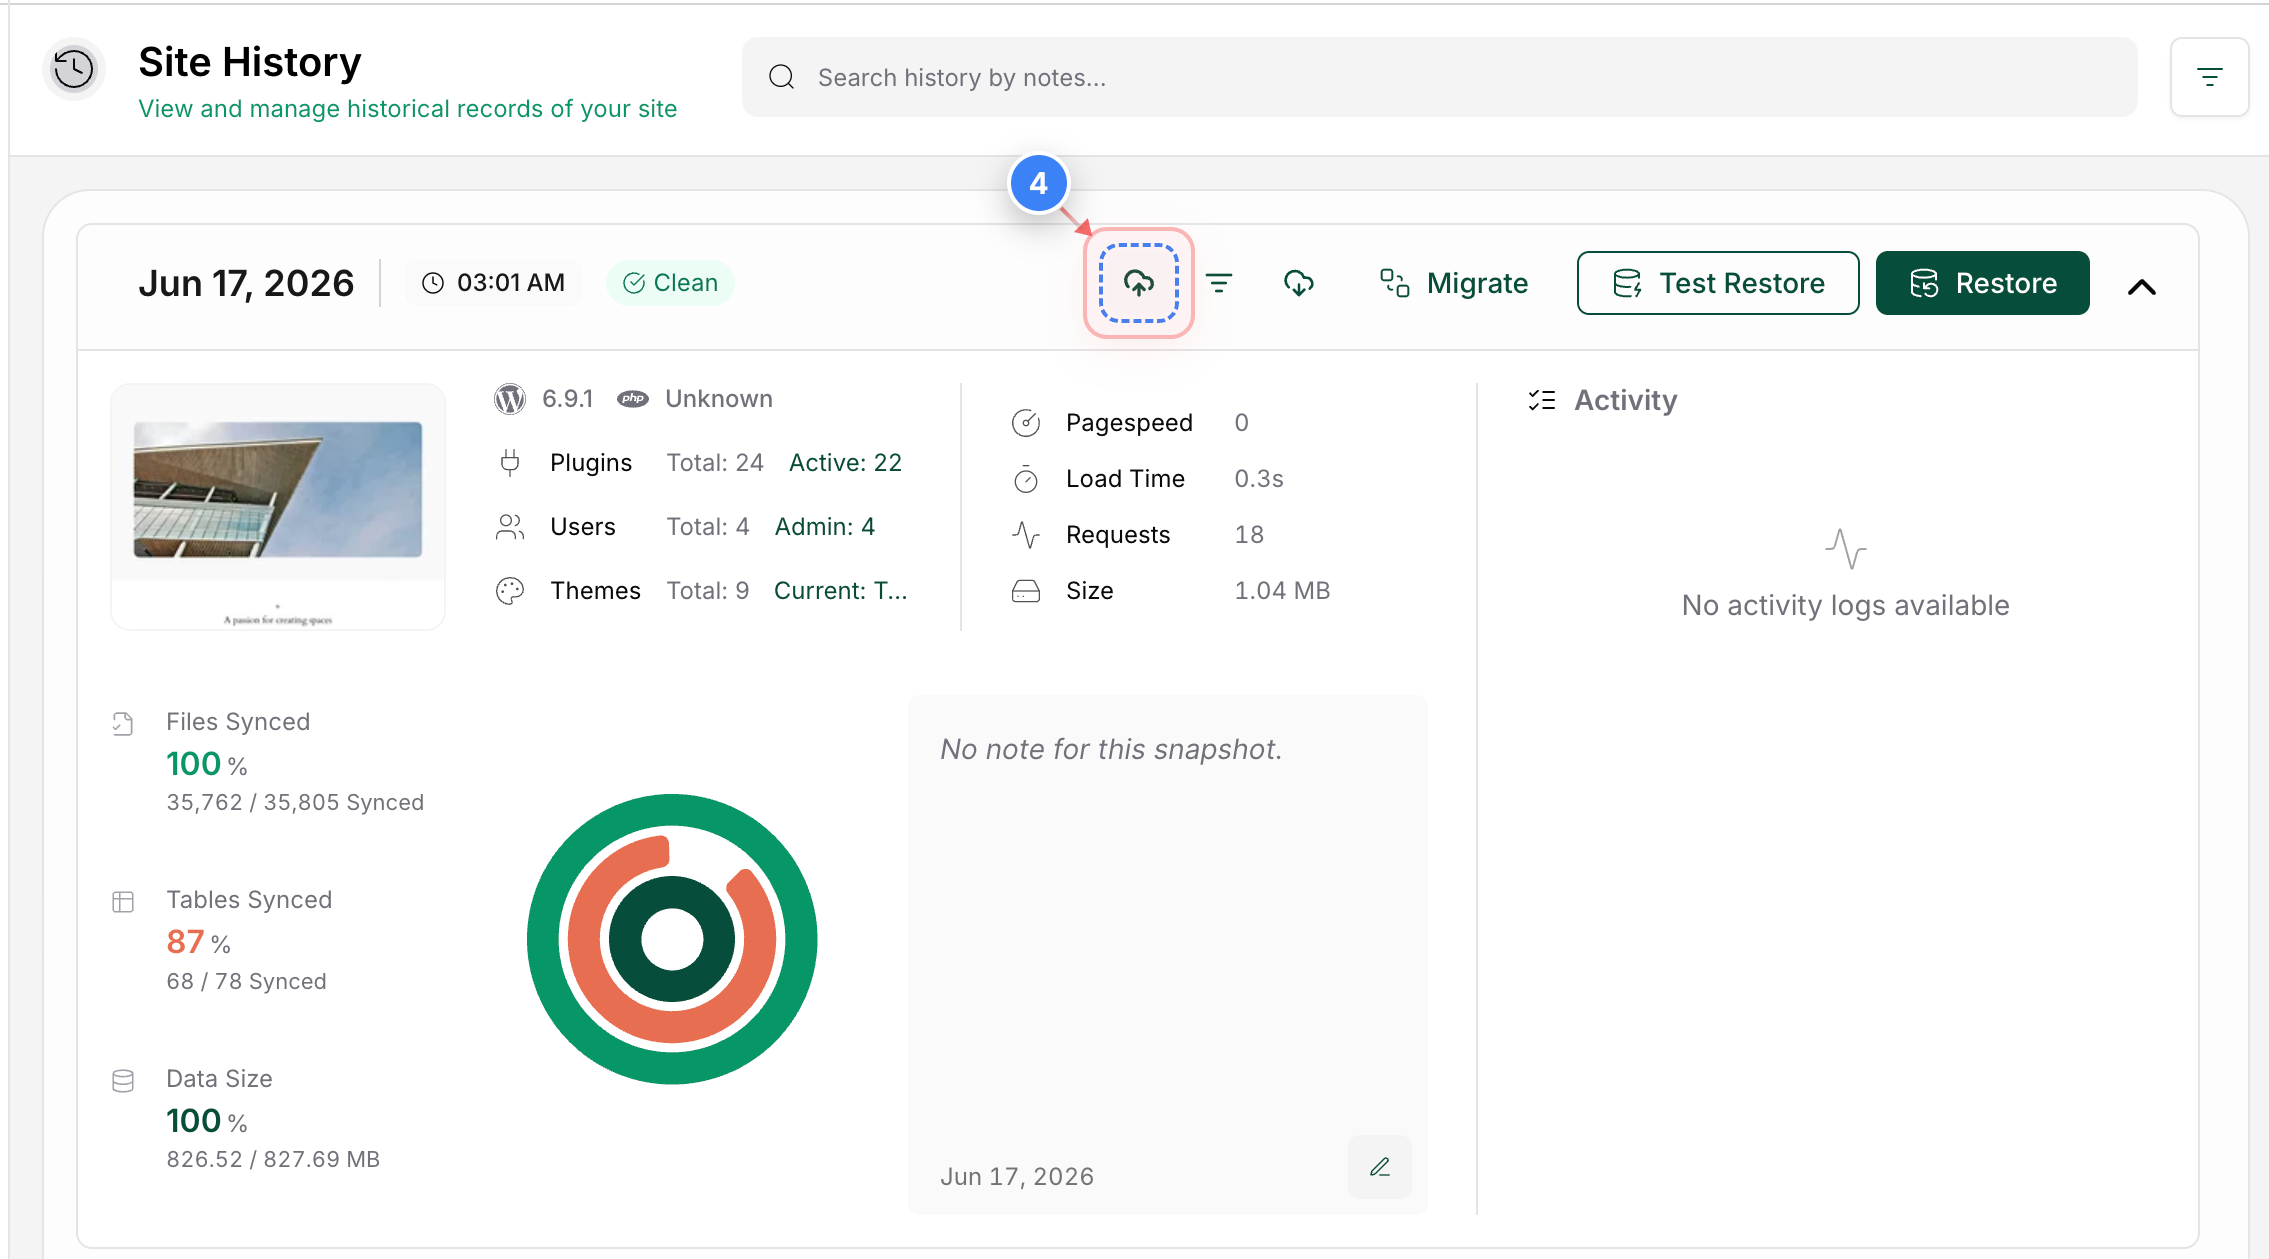Click the 'Site History' page title
2269x1259 pixels.
(250, 62)
